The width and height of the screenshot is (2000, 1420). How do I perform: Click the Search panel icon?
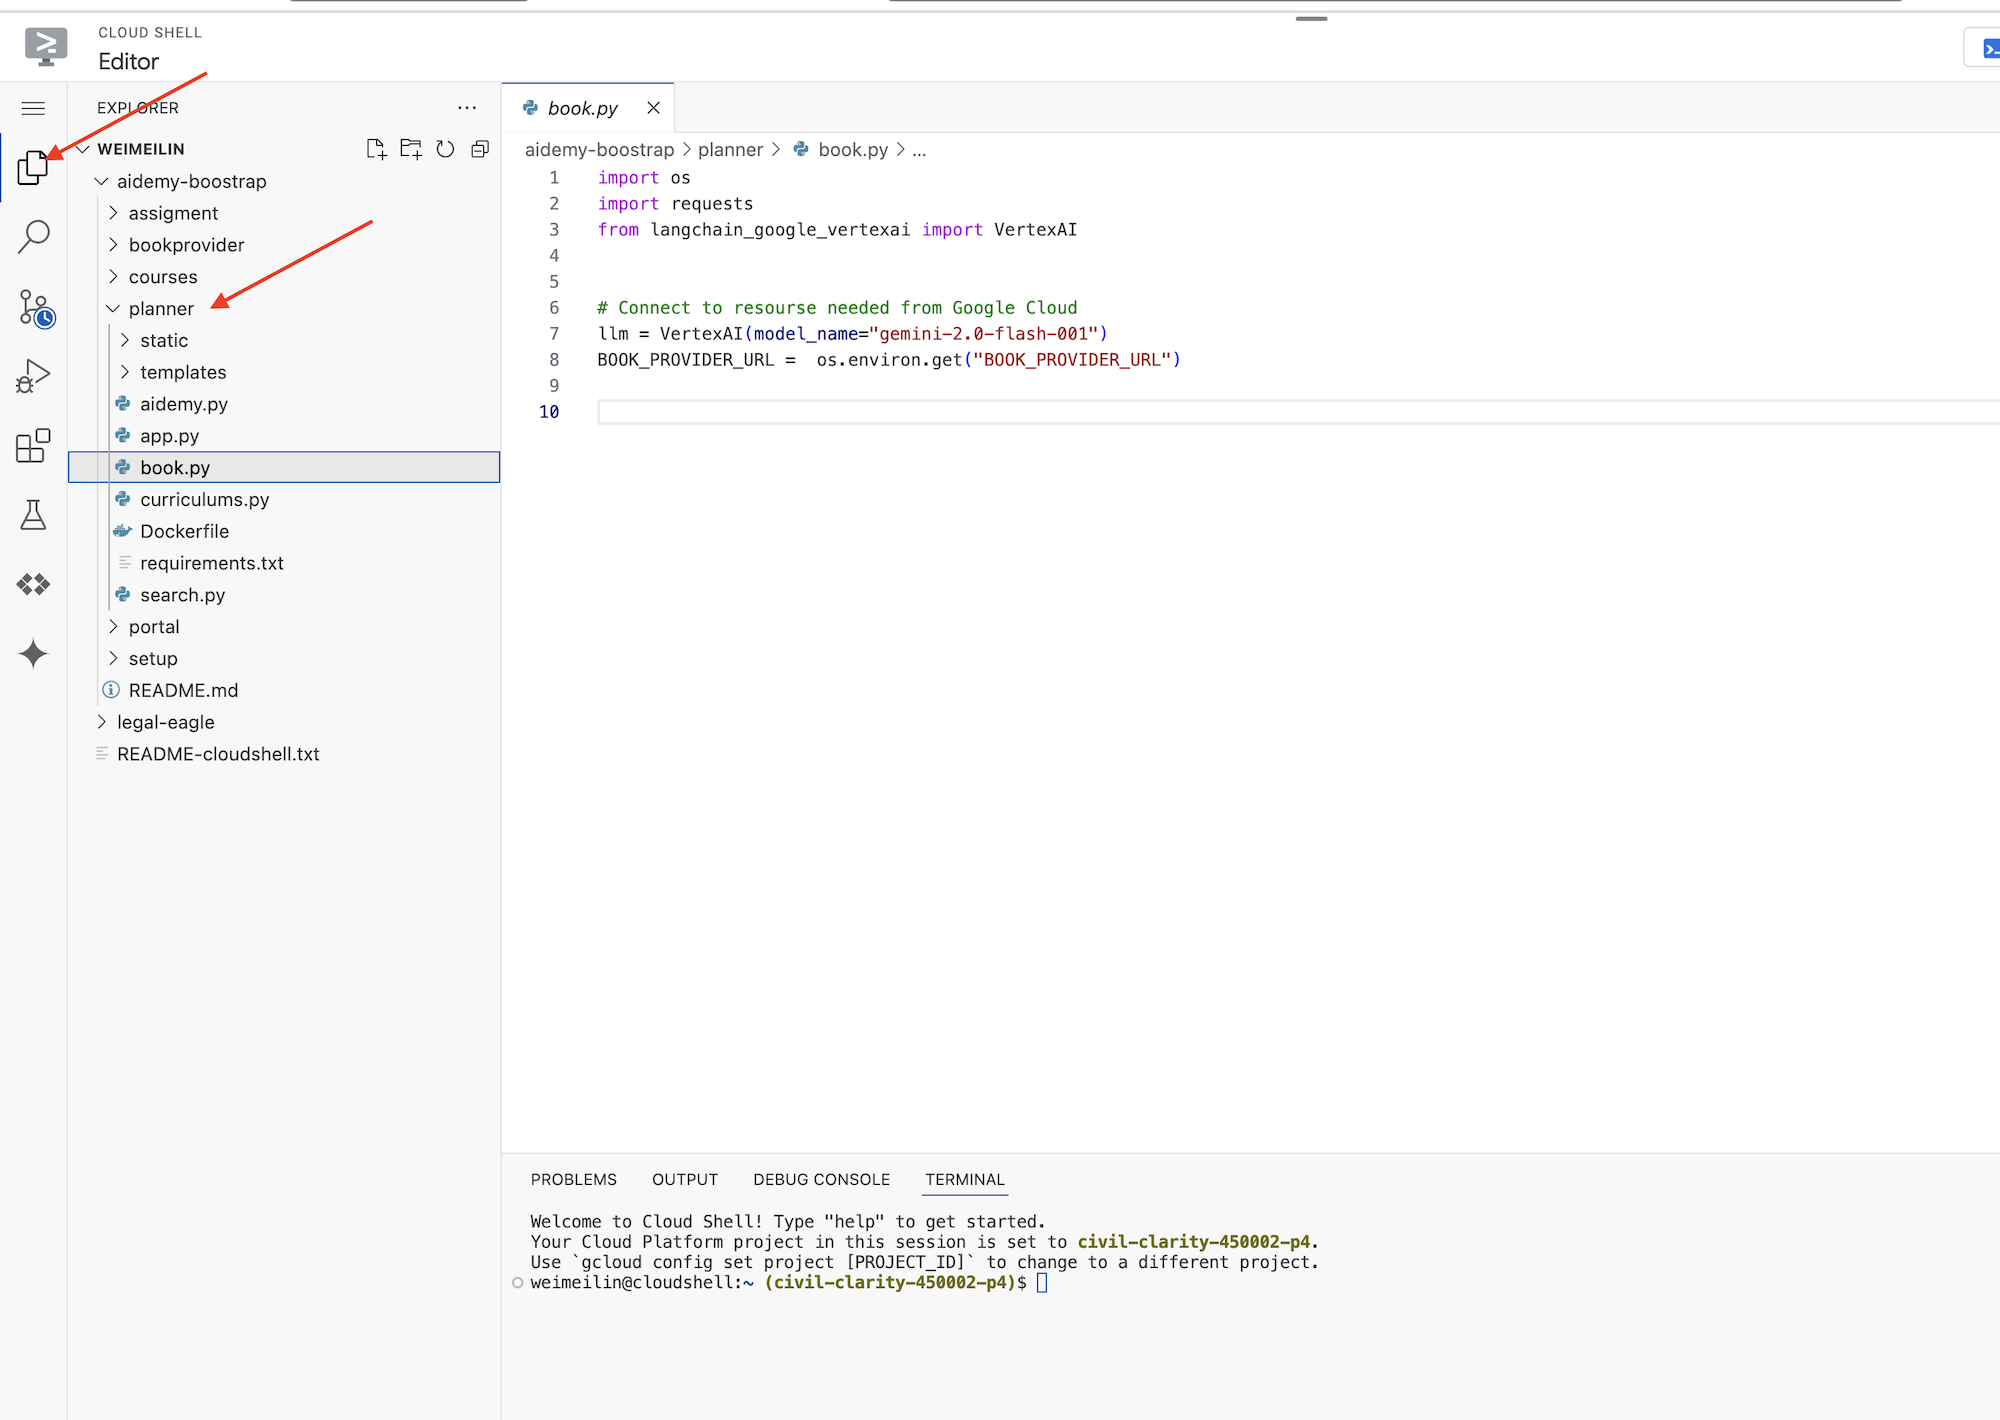[x=34, y=235]
